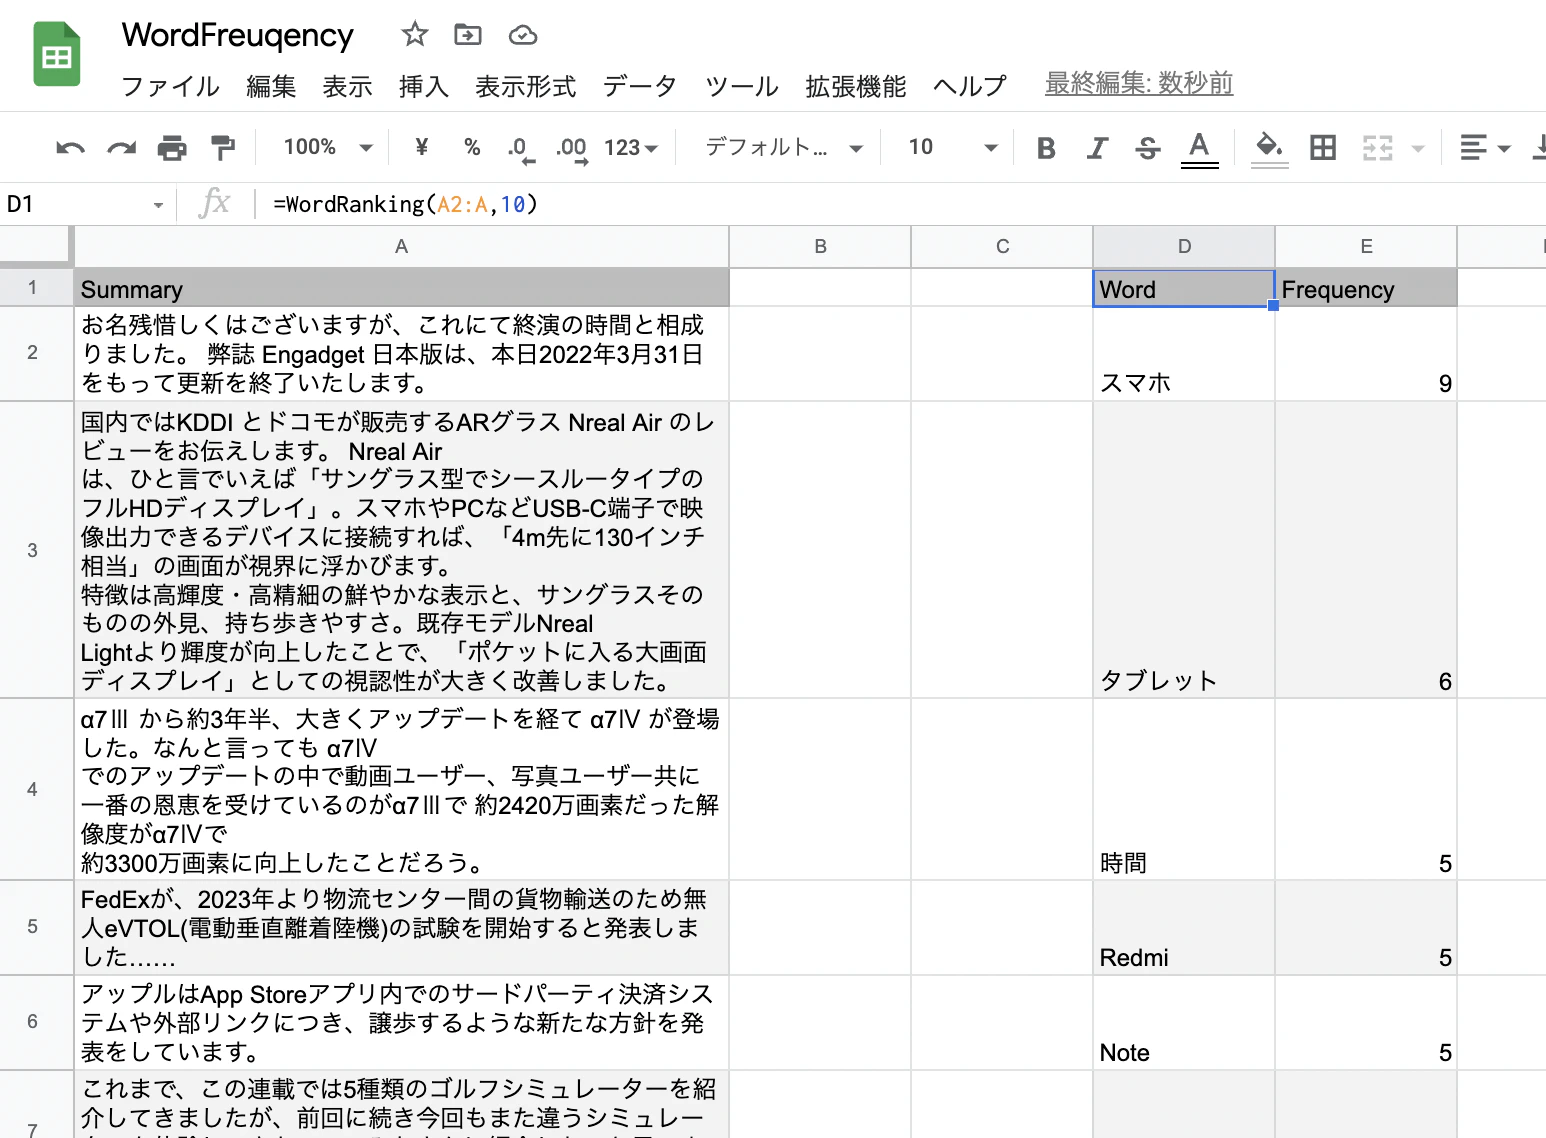Open the zoom level dropdown

[x=327, y=147]
